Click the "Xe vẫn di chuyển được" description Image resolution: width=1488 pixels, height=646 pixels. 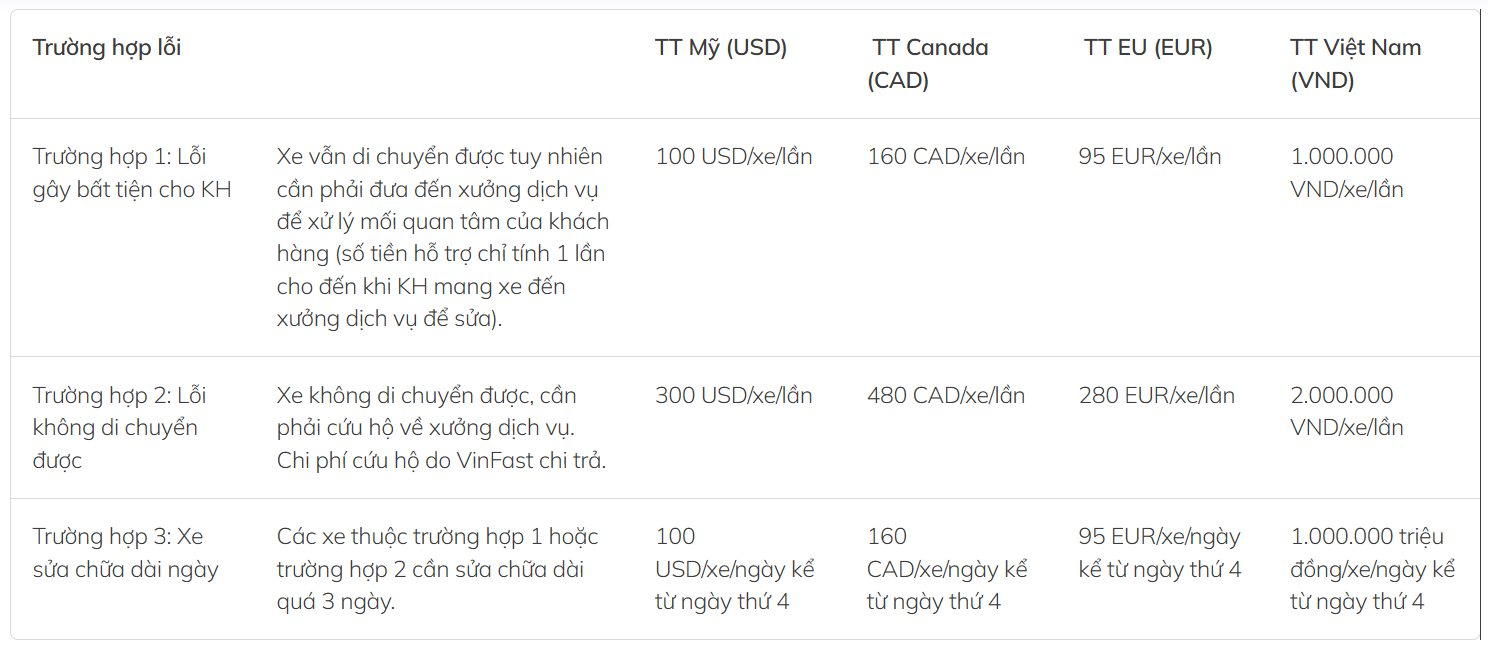pos(442,237)
